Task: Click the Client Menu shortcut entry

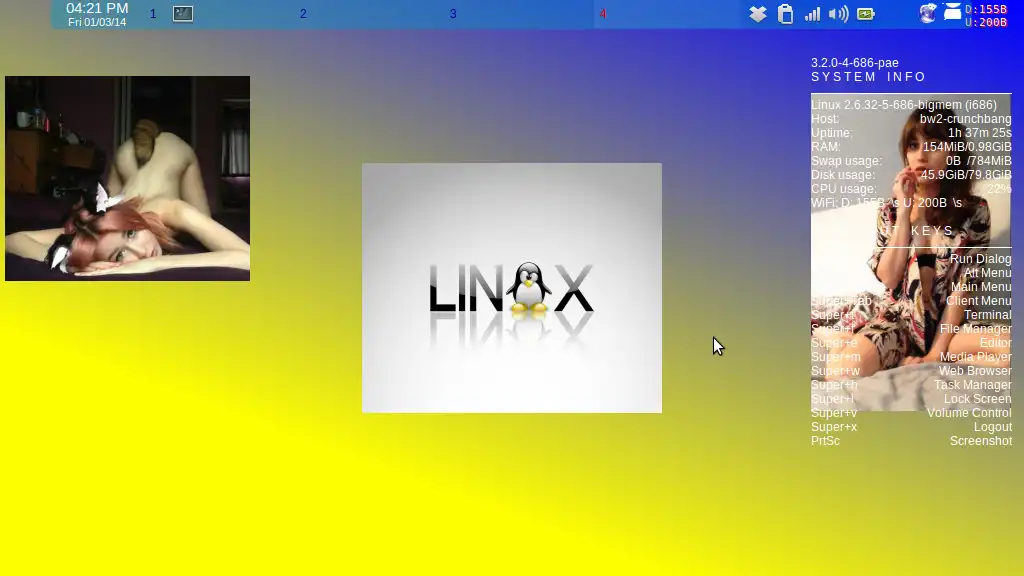Action: pyautogui.click(x=978, y=301)
